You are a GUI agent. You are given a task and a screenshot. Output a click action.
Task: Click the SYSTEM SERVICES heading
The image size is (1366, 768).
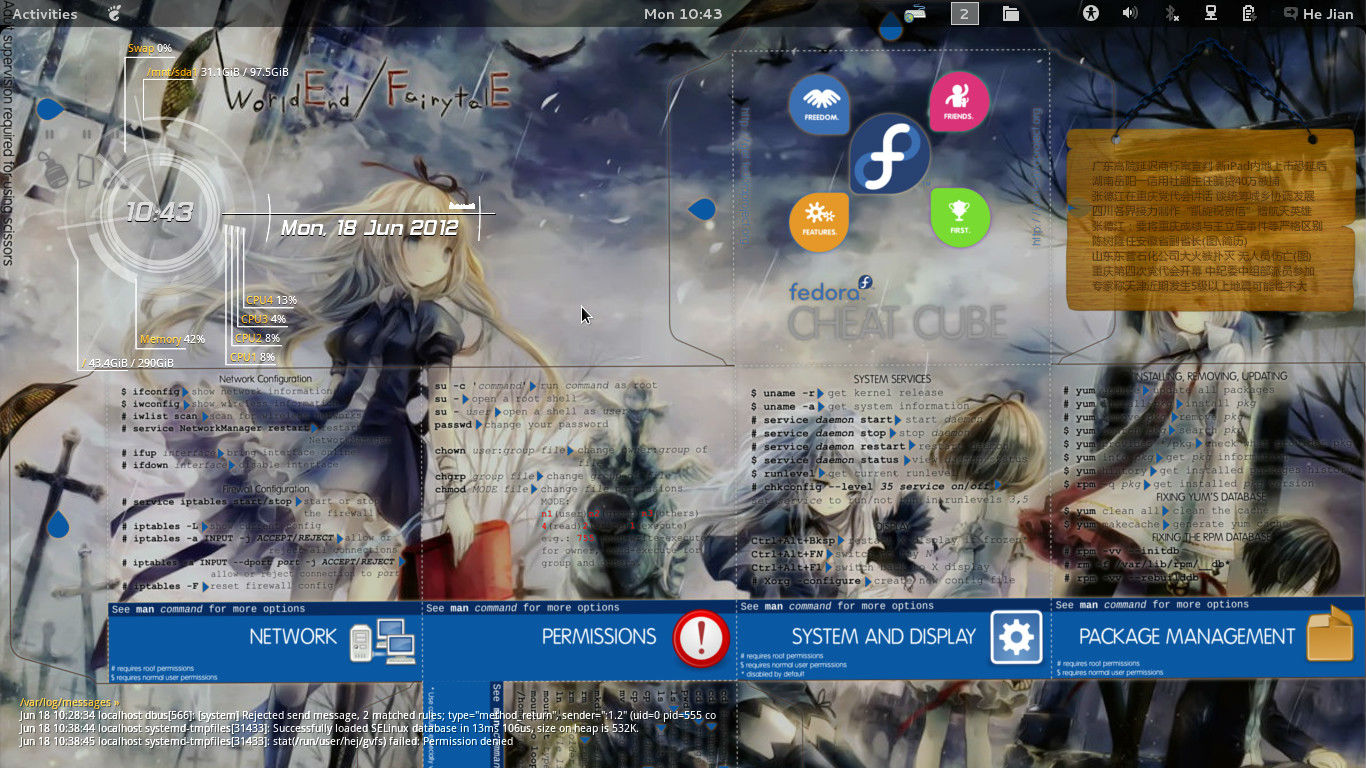pos(892,379)
